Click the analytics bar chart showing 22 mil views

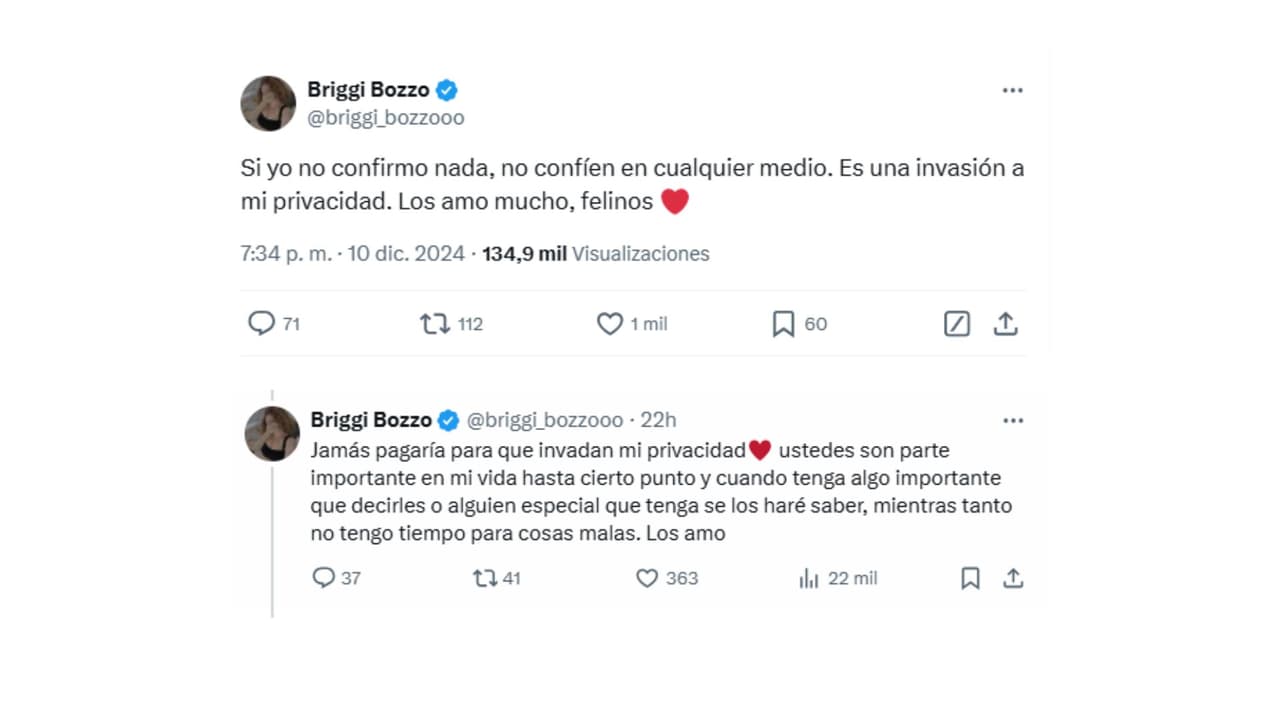pyautogui.click(x=806, y=578)
